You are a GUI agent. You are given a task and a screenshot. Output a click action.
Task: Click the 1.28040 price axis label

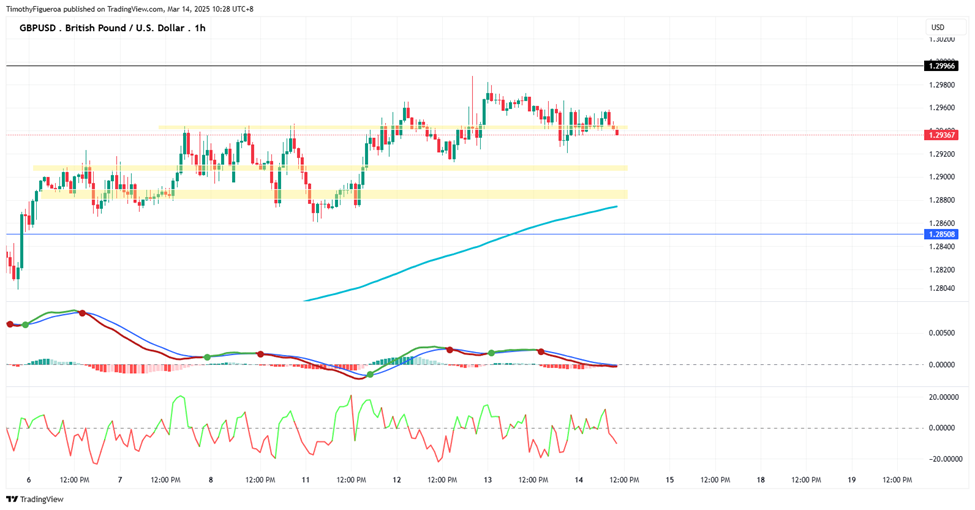coord(941,289)
